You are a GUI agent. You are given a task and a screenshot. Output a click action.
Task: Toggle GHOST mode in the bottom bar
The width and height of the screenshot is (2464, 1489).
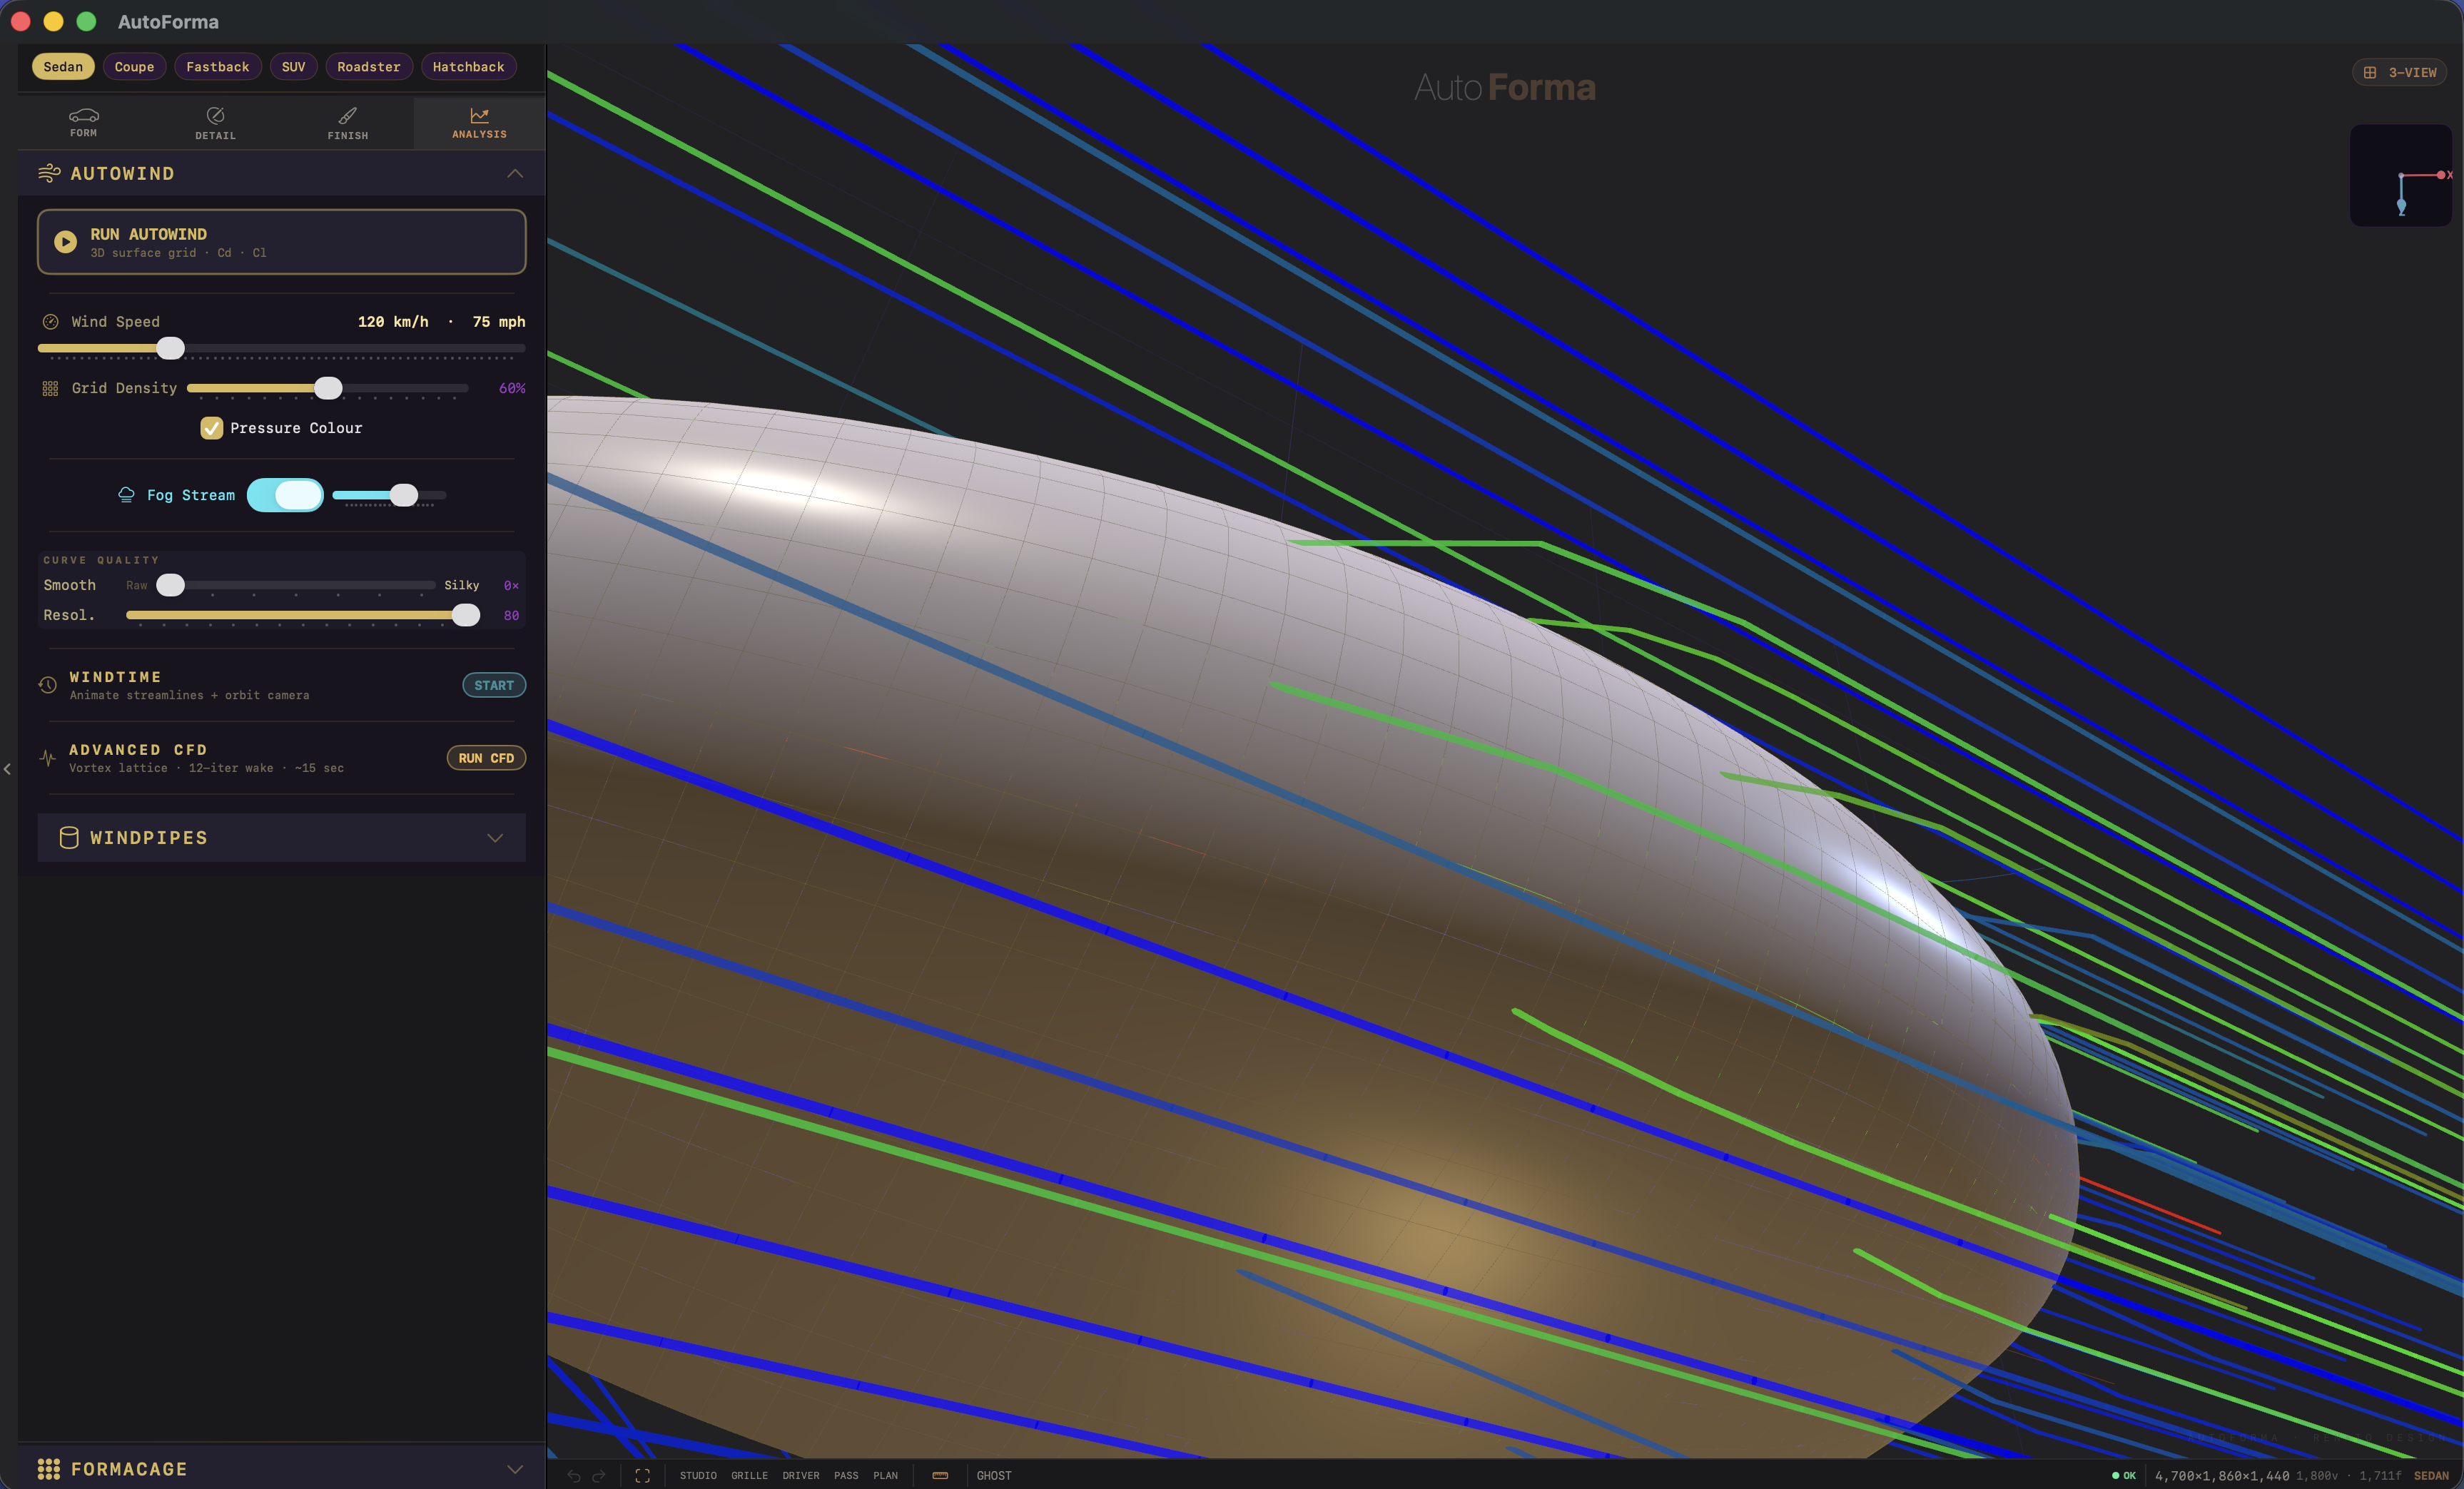click(x=994, y=1475)
